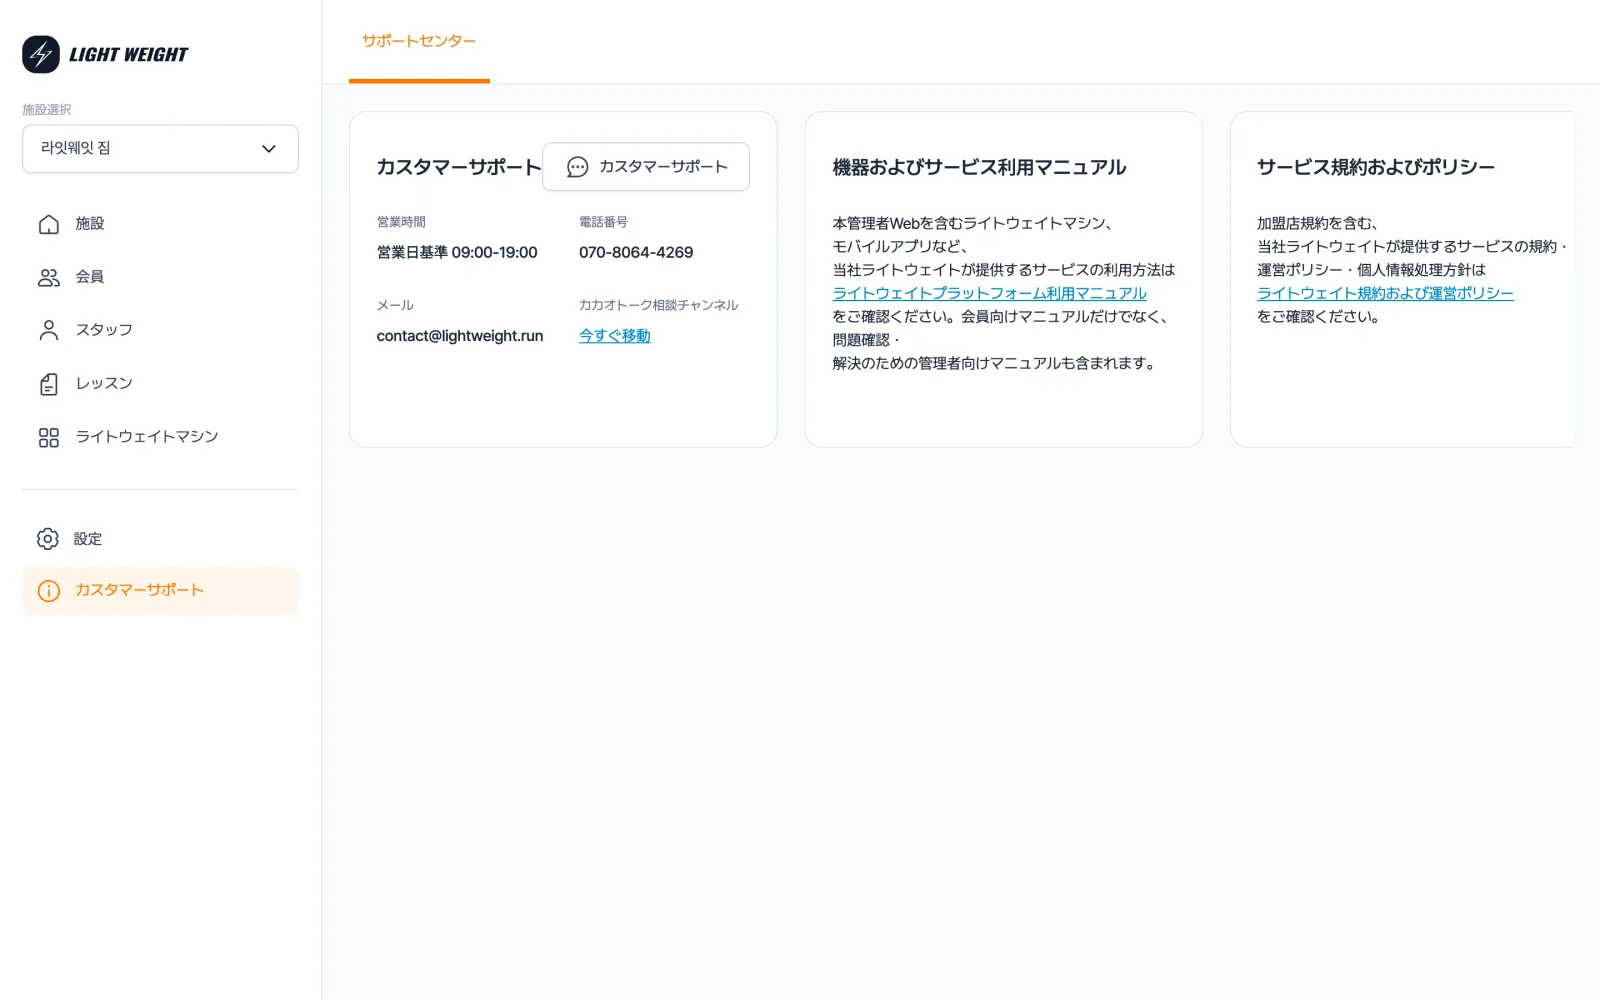
Task: Click the gear icon beside 設定
Action: coord(48,539)
